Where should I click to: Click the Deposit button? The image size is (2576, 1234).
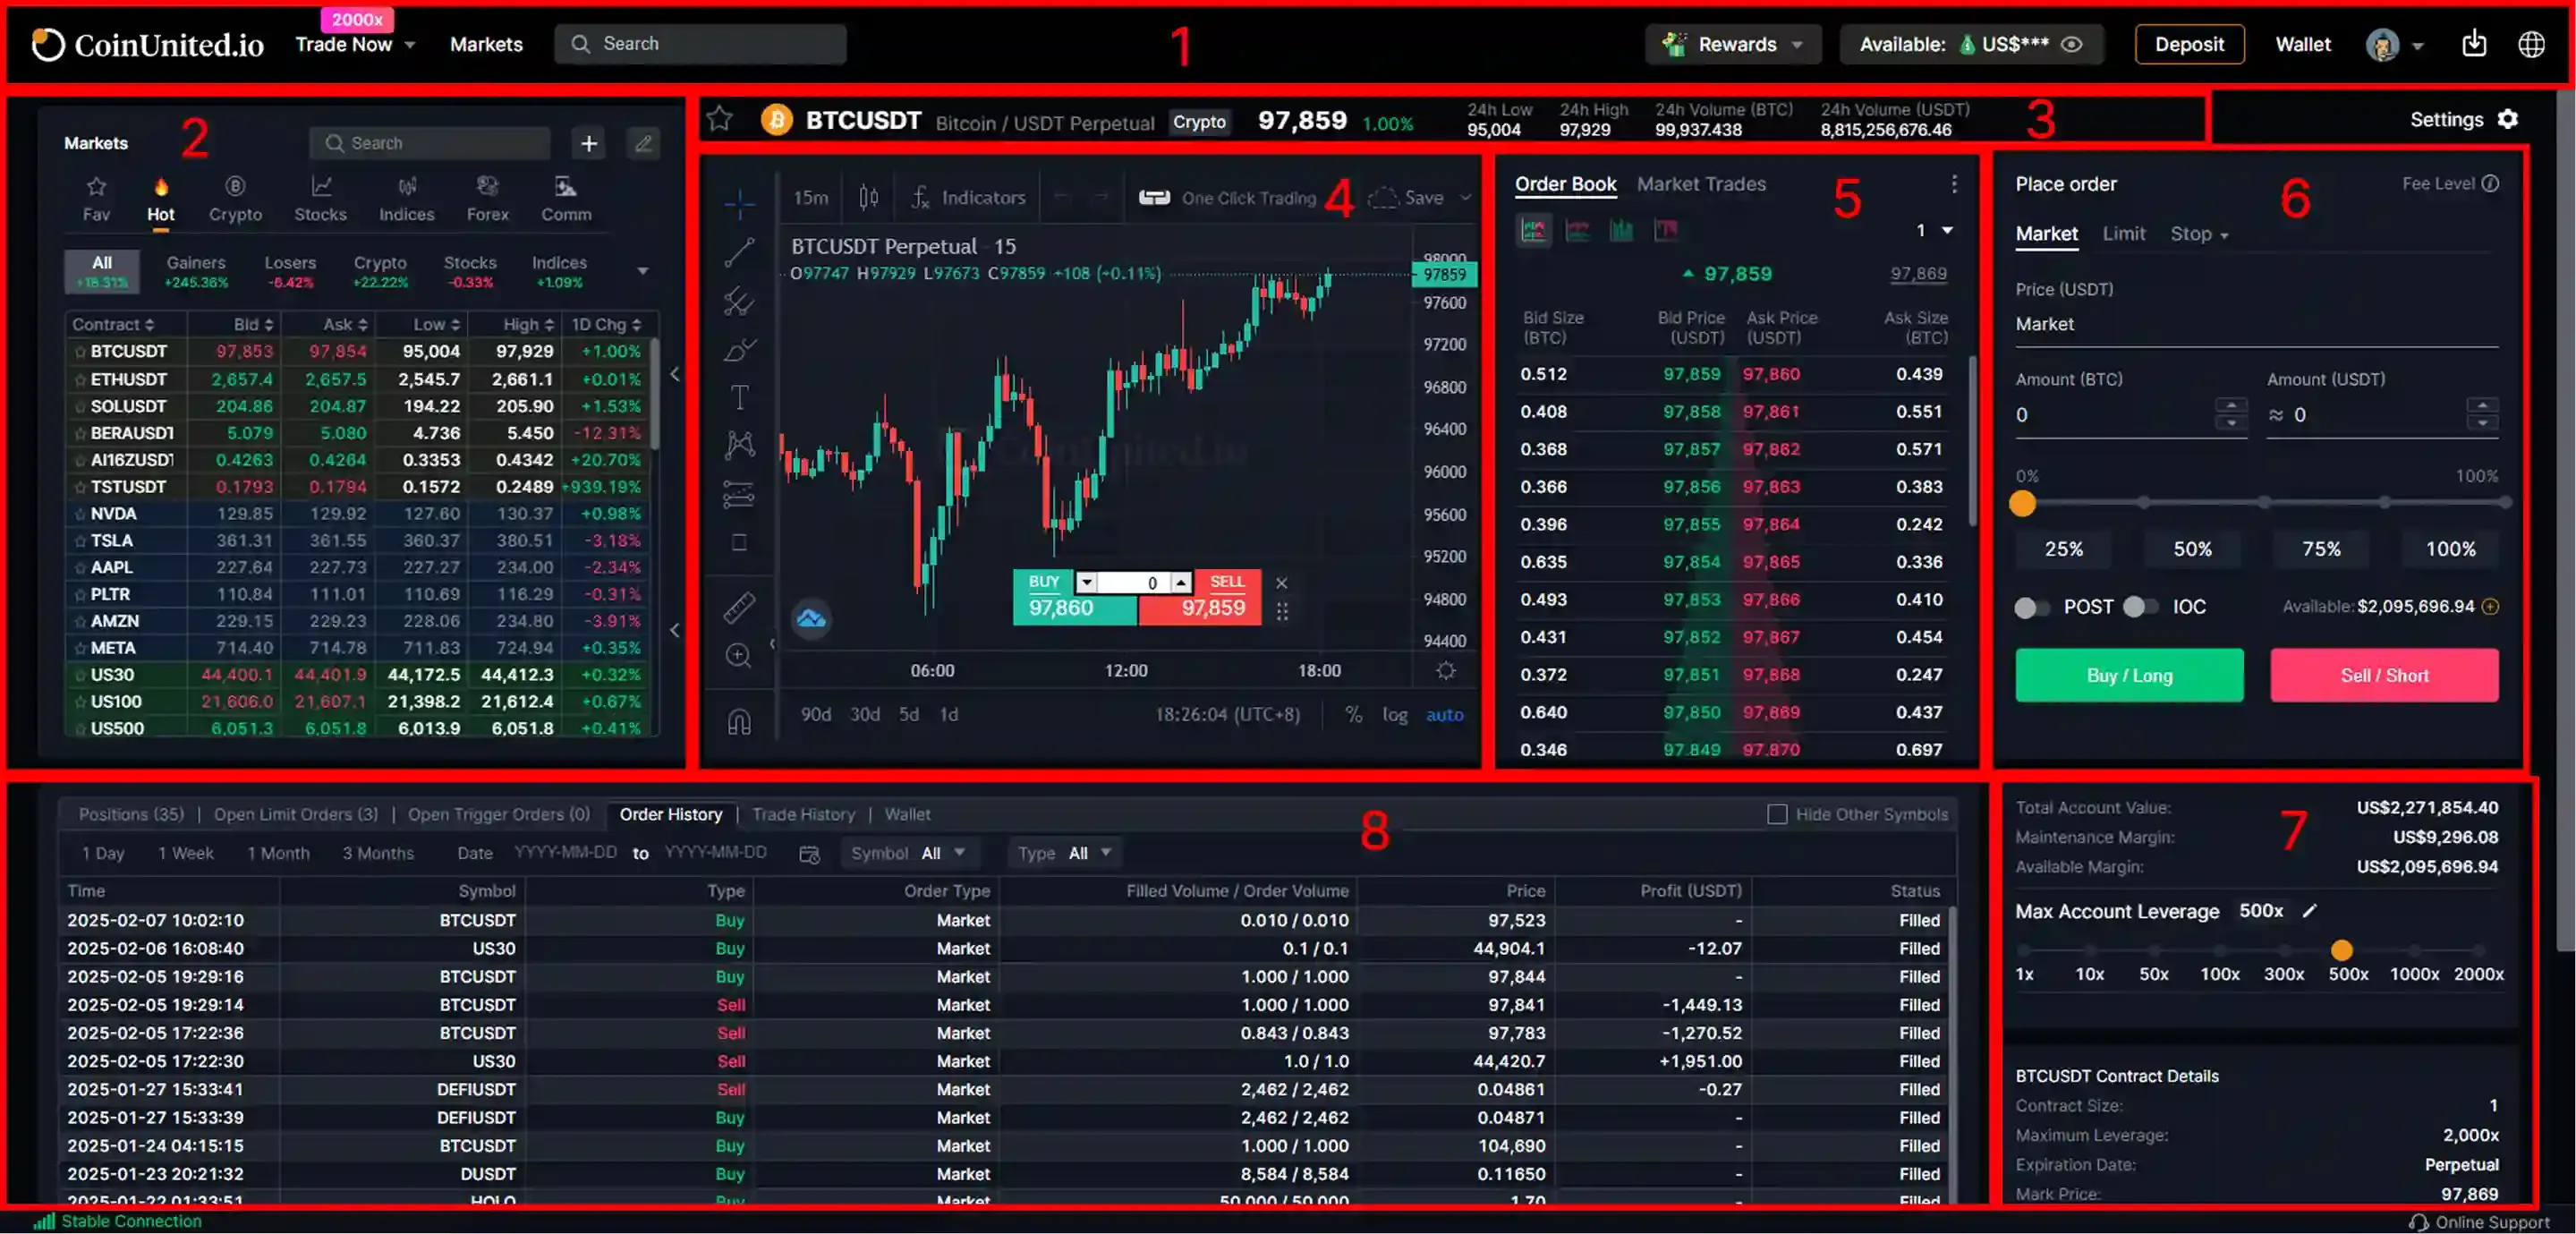point(2189,44)
